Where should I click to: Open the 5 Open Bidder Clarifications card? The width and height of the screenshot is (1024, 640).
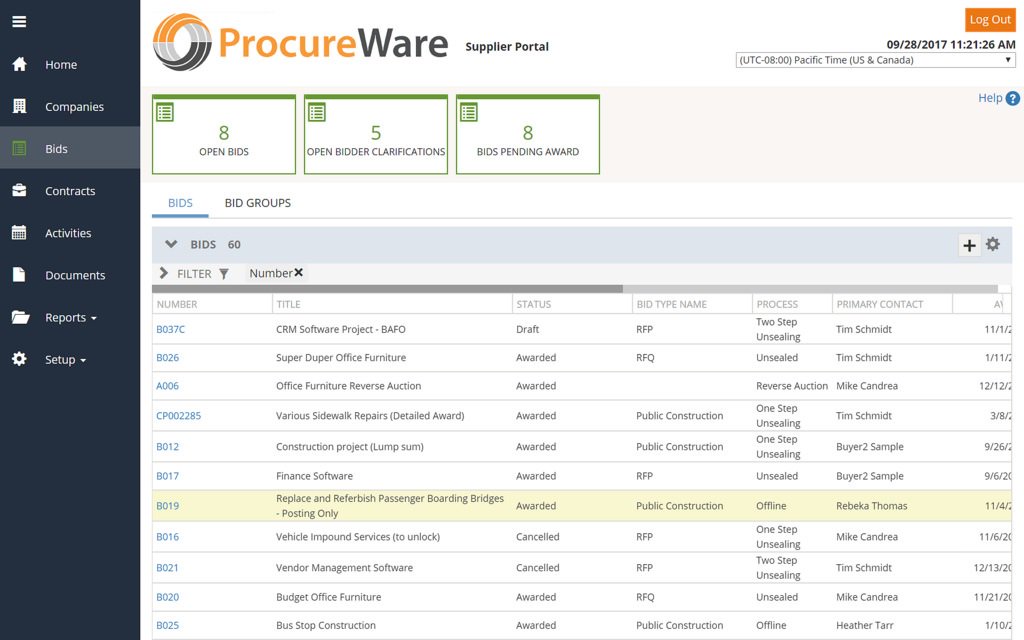click(x=376, y=135)
